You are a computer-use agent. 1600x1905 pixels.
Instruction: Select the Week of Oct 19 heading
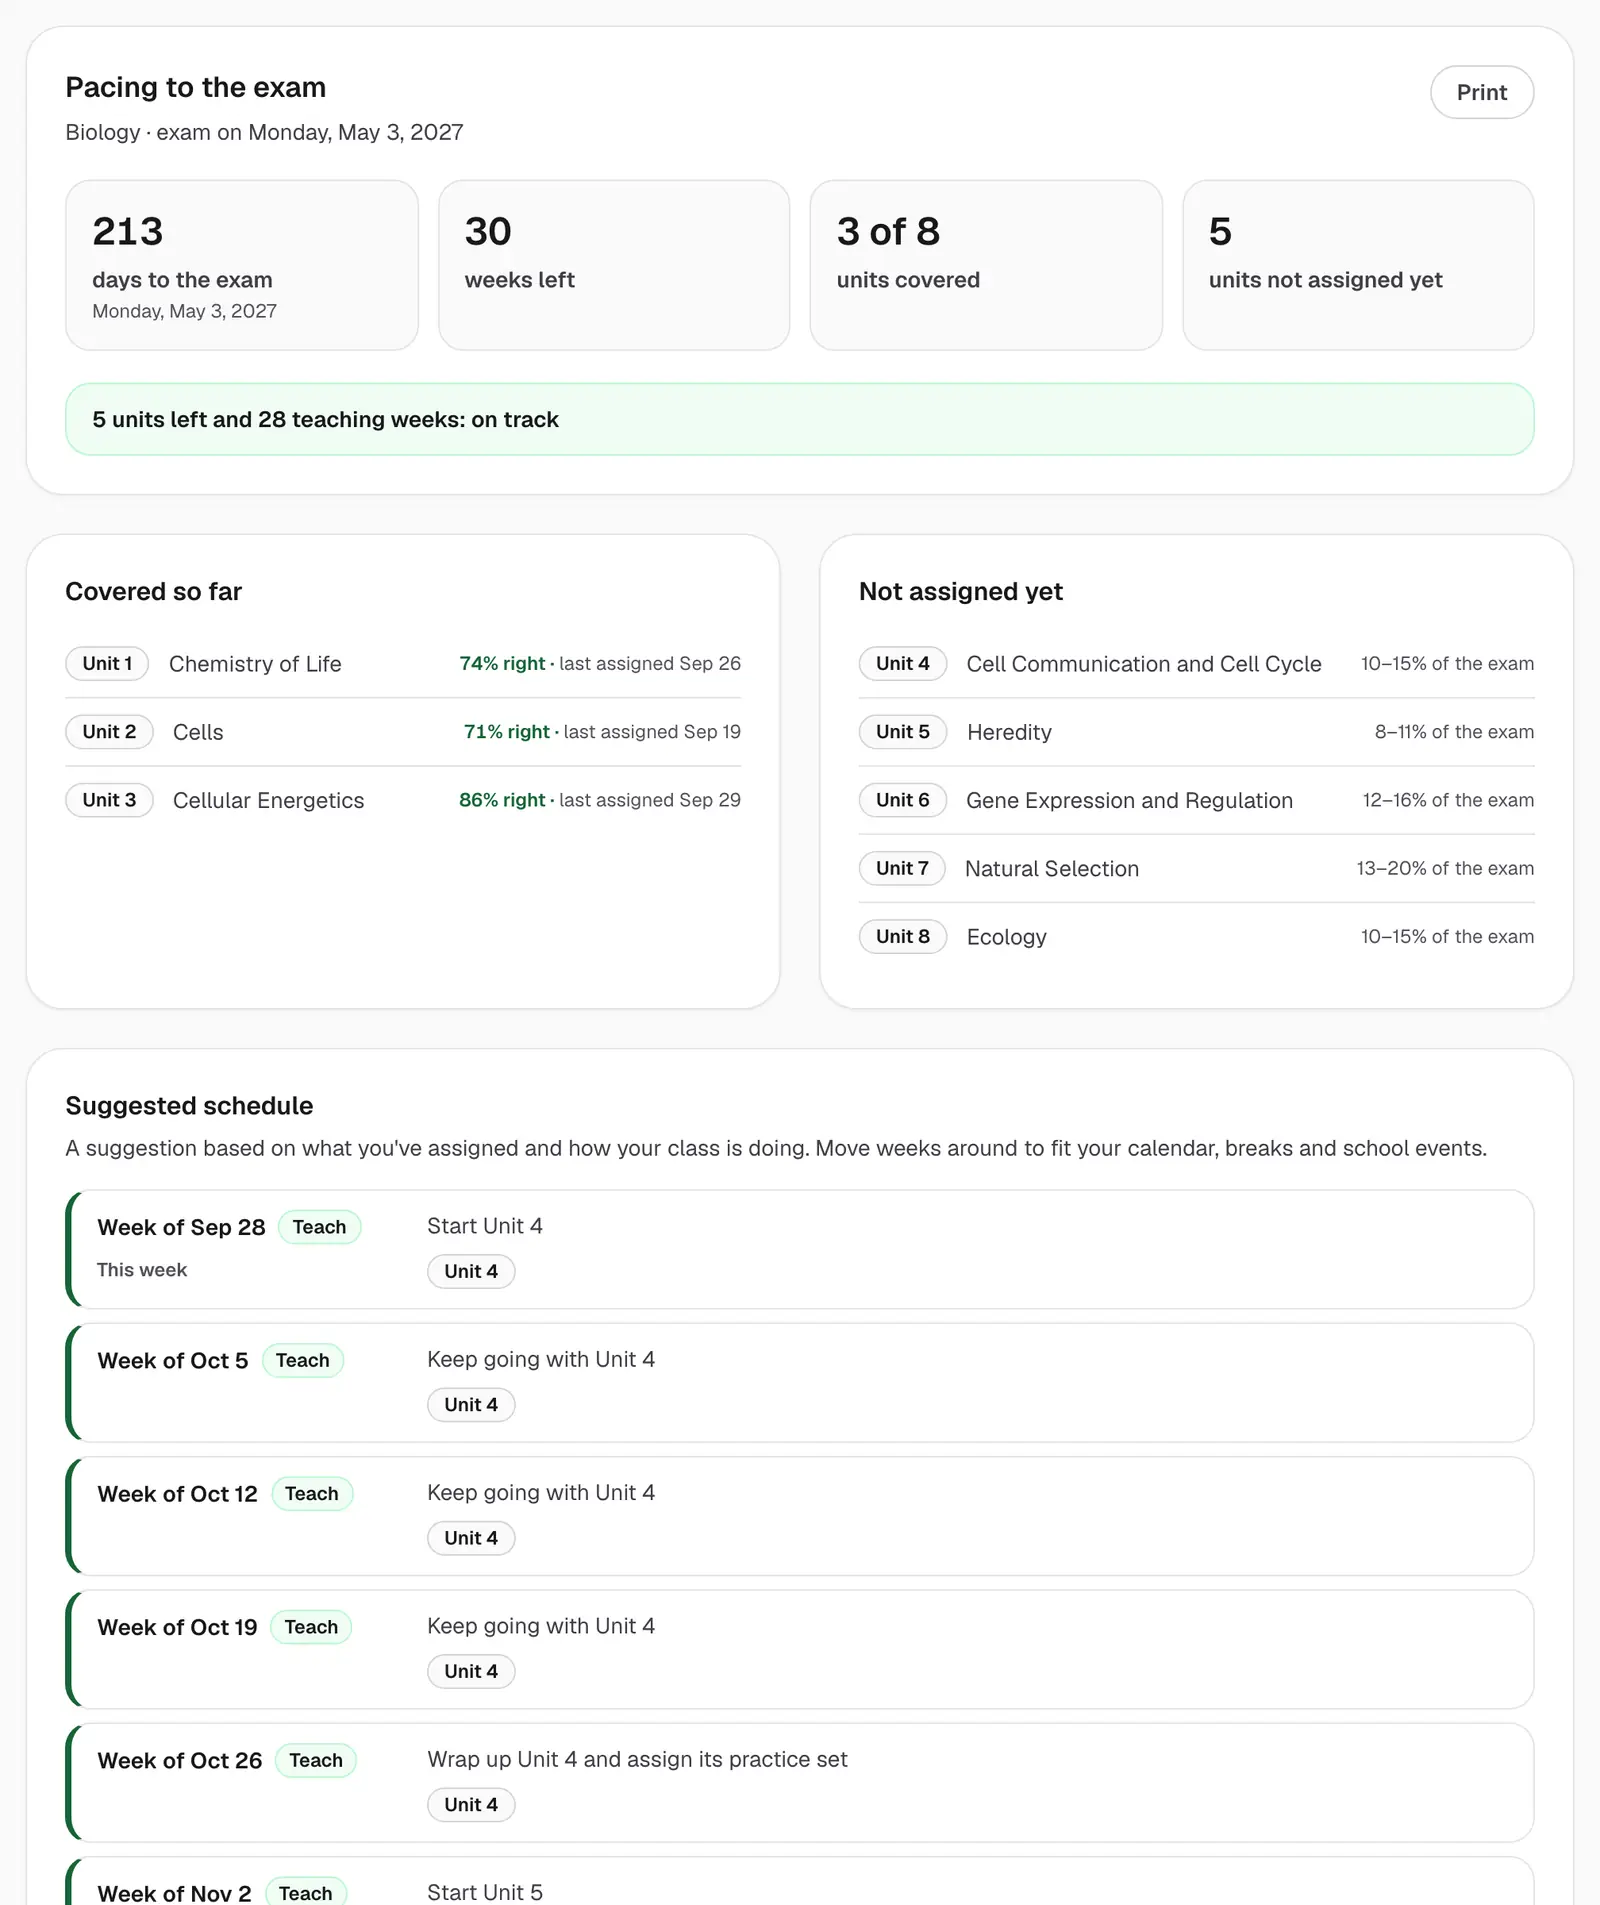pyautogui.click(x=177, y=1627)
